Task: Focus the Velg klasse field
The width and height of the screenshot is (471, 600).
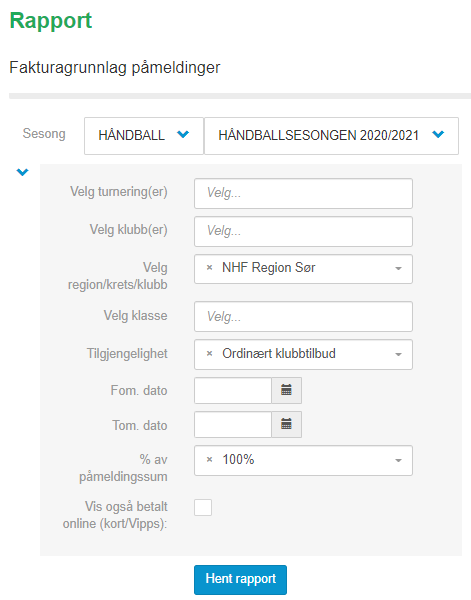Action: tap(303, 316)
